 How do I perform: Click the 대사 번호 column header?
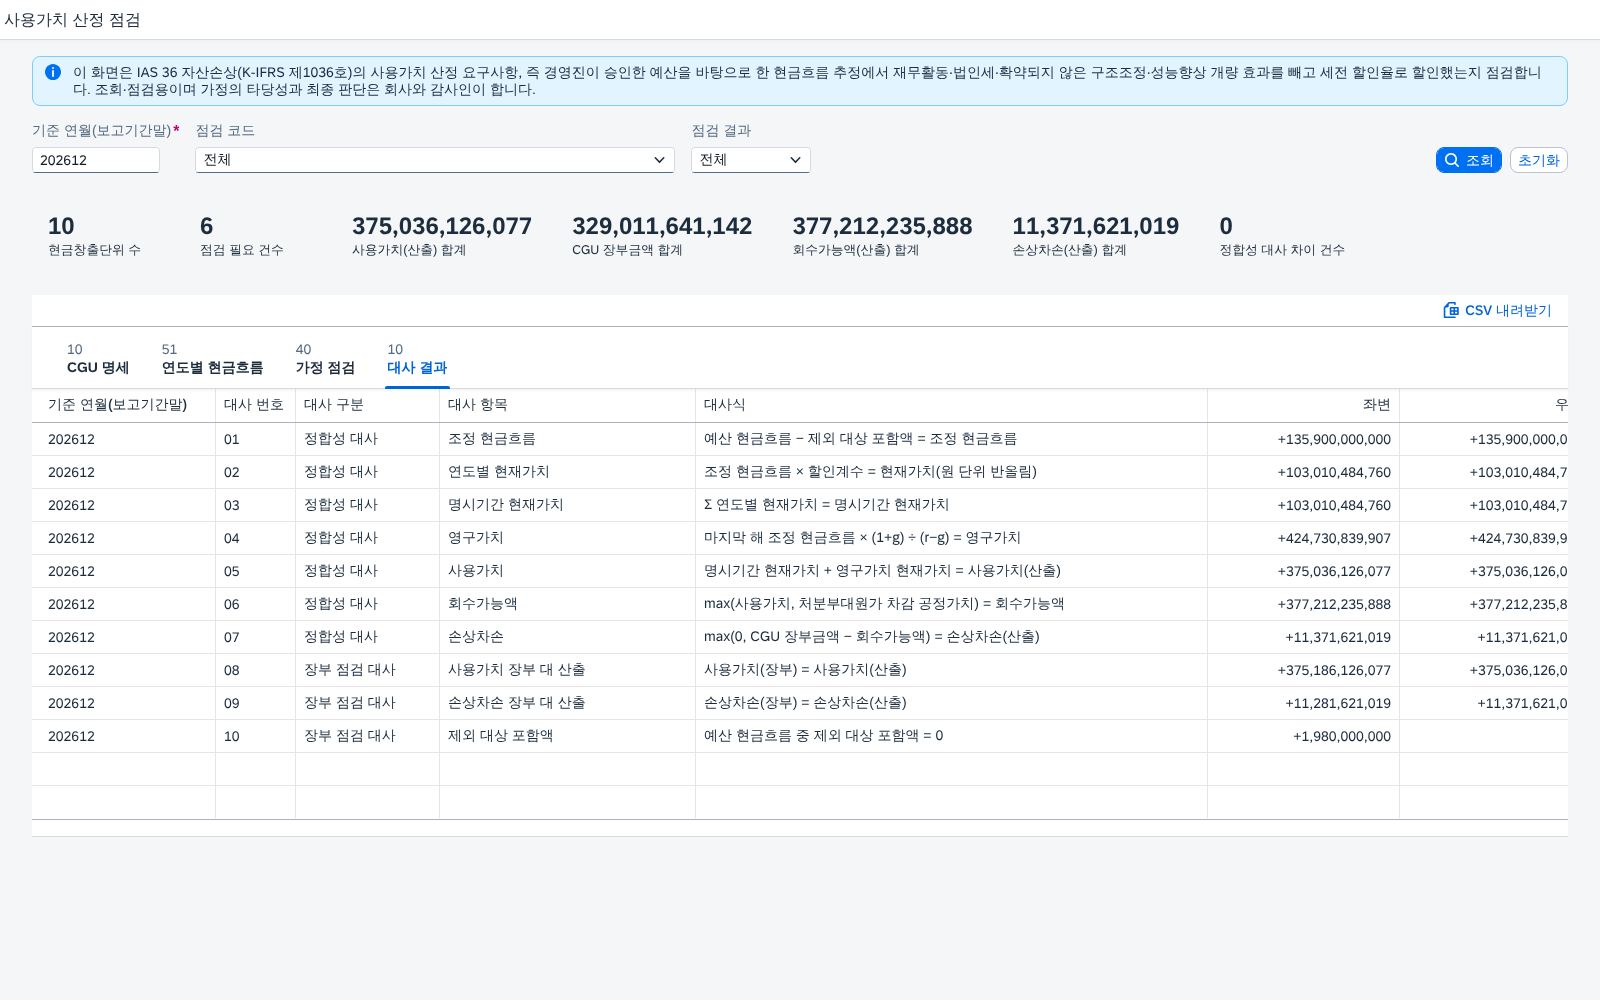255,405
